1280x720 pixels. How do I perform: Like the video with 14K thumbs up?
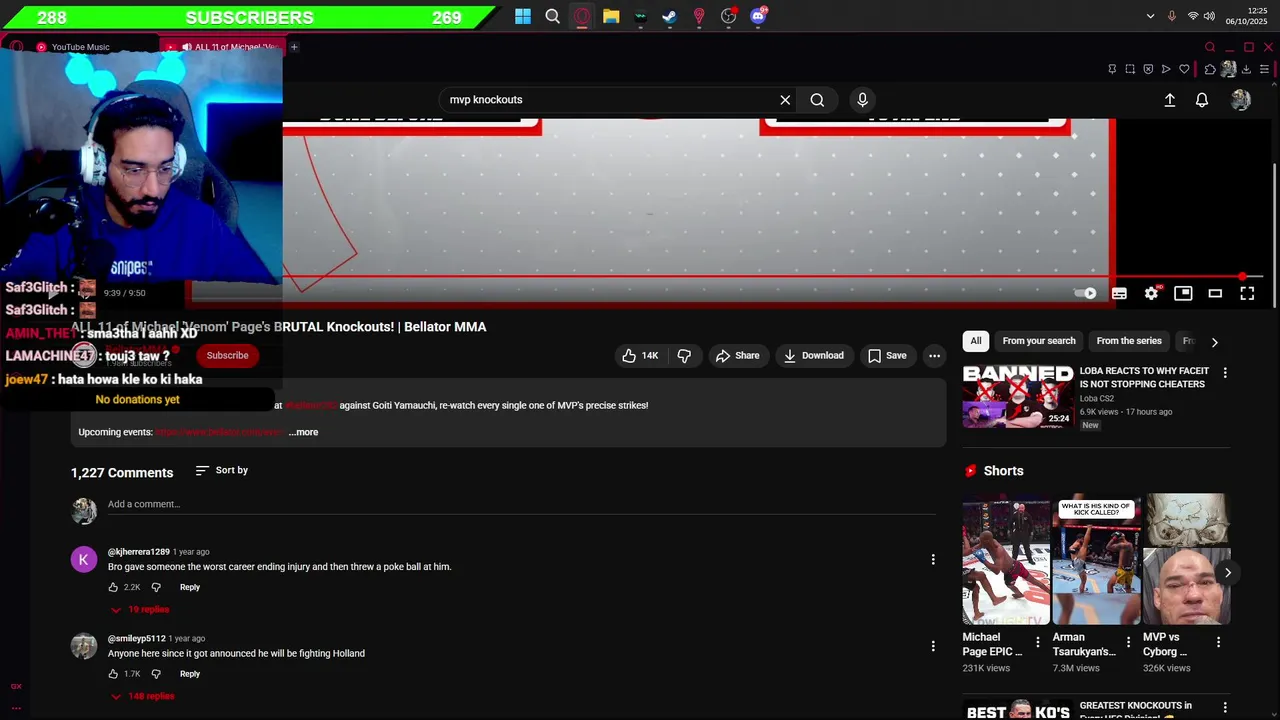click(x=640, y=355)
